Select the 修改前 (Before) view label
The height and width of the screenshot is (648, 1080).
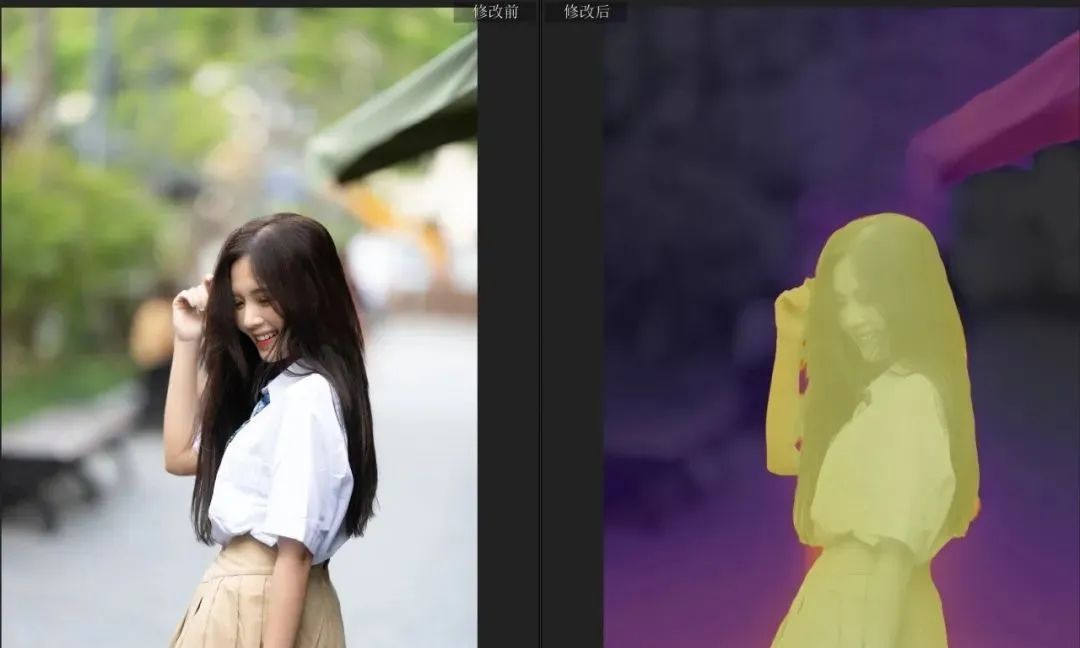click(495, 11)
